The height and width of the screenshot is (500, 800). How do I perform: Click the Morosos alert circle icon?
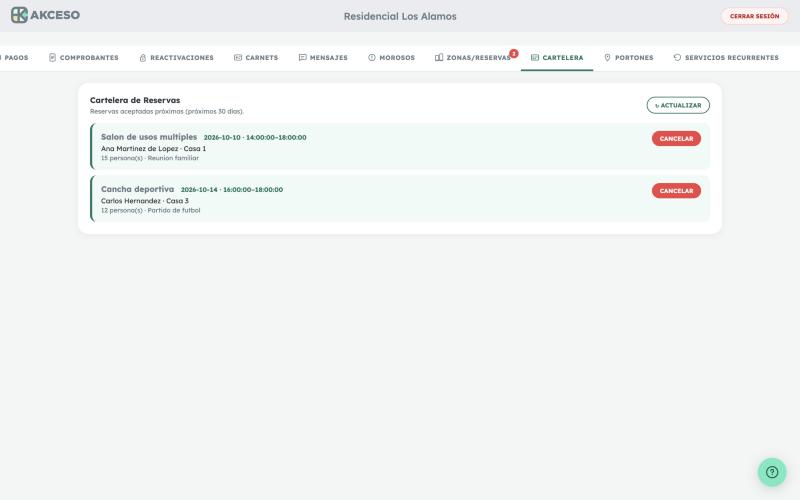click(x=372, y=58)
